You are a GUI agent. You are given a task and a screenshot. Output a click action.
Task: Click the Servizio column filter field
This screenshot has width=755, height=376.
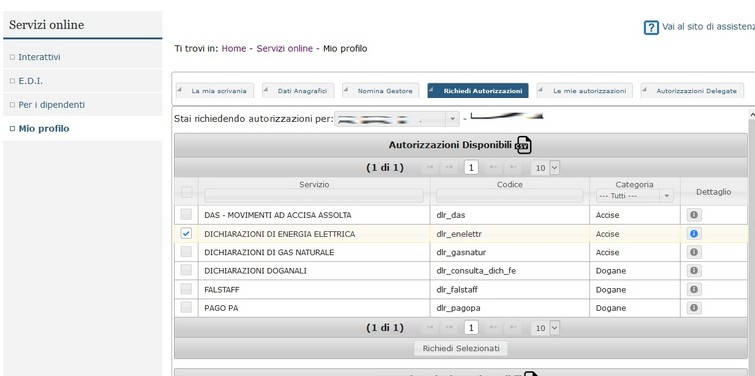point(314,195)
